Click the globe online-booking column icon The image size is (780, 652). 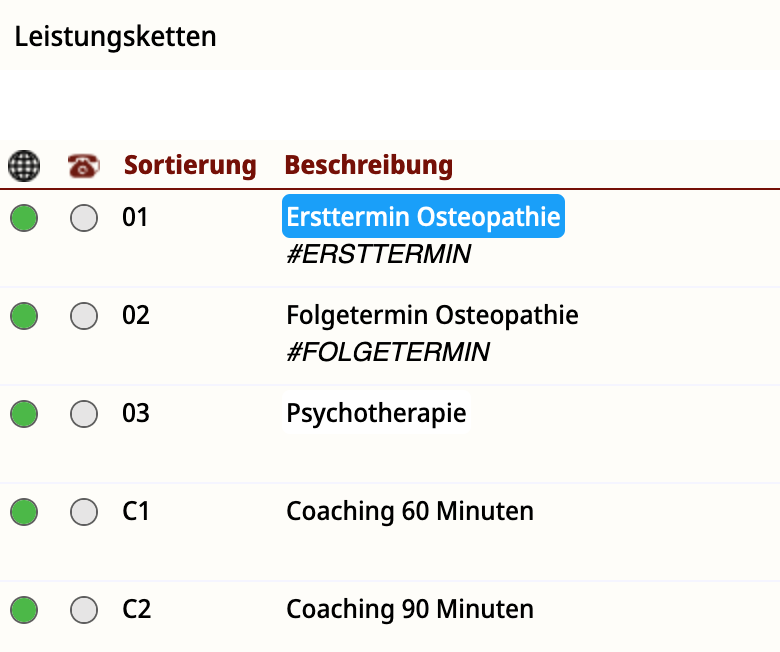tap(24, 166)
